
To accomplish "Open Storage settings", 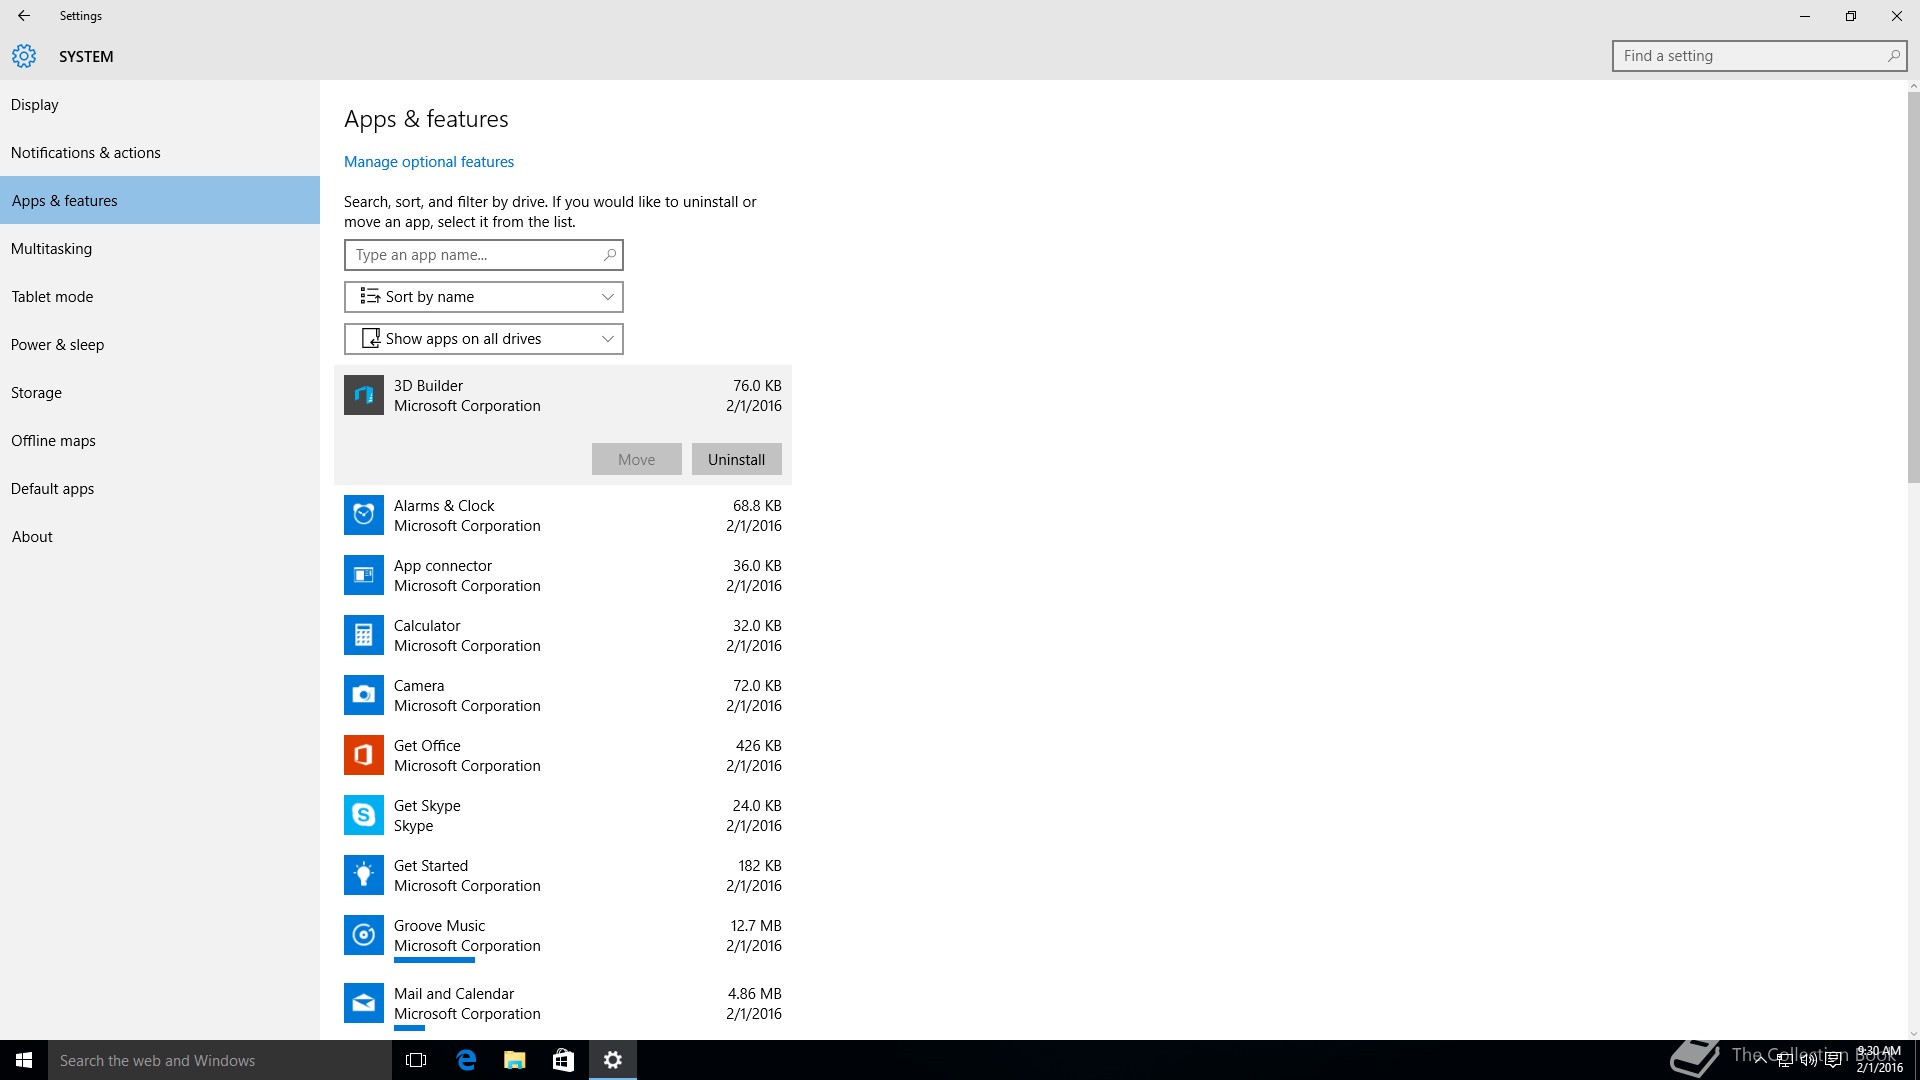I will (160, 393).
